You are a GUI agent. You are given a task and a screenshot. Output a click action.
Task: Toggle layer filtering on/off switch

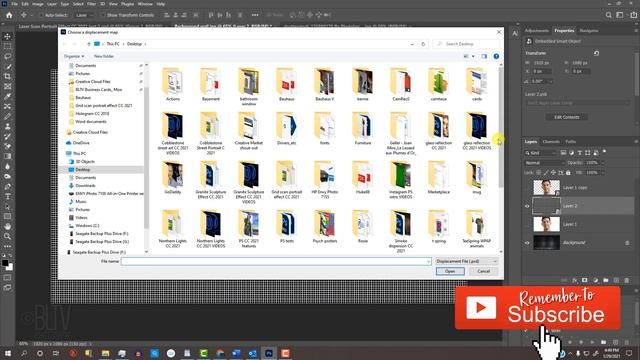pos(604,152)
